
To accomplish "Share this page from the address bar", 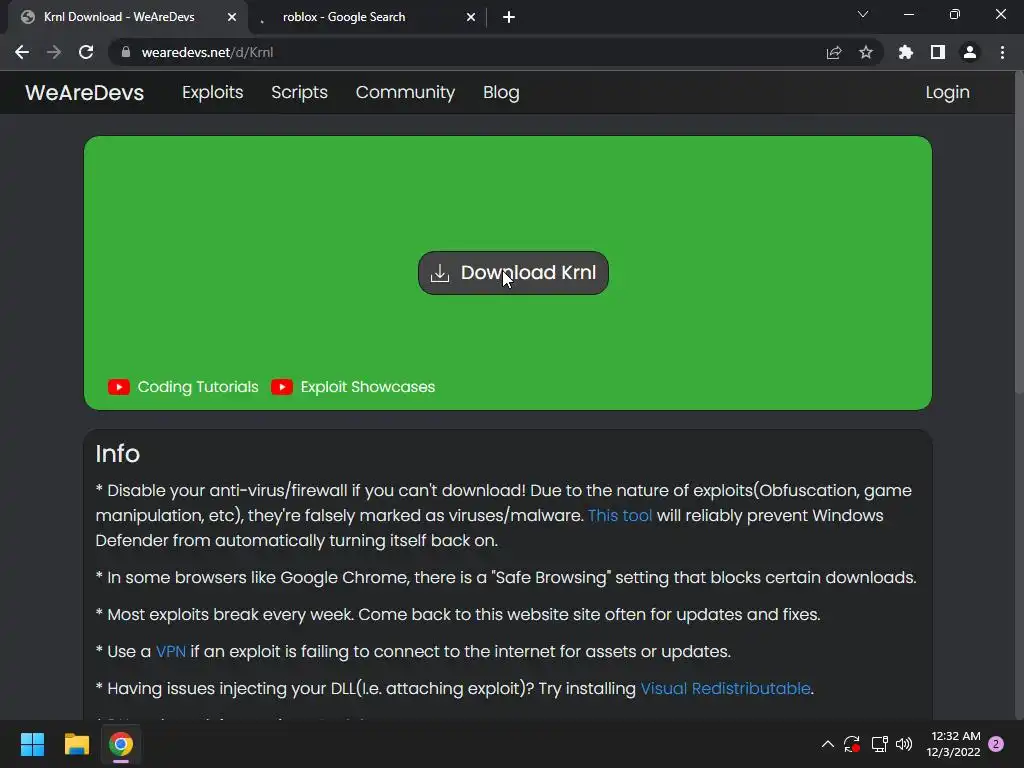I will point(834,52).
